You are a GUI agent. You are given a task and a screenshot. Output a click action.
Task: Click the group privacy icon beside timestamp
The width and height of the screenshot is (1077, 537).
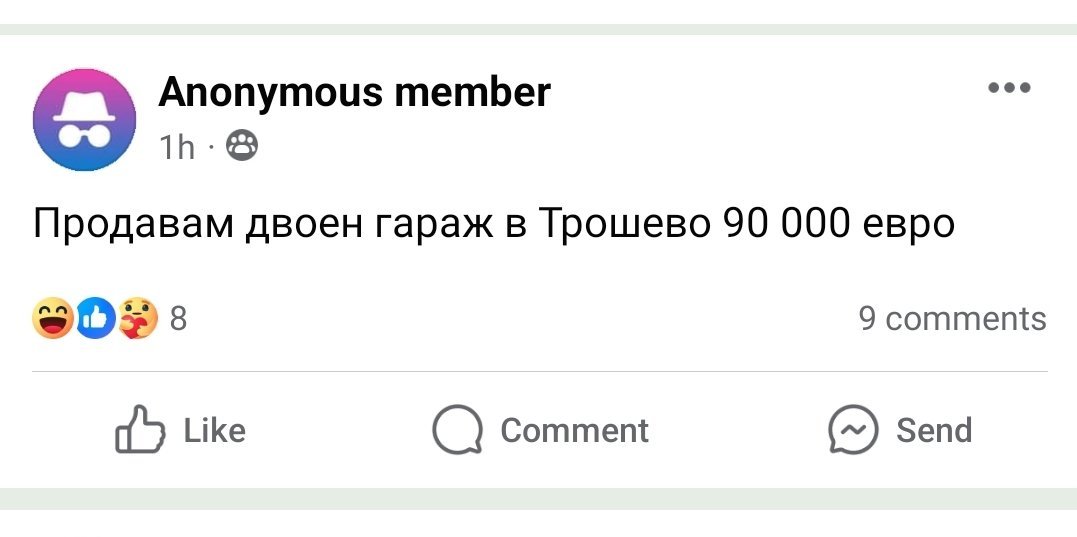coord(242,148)
